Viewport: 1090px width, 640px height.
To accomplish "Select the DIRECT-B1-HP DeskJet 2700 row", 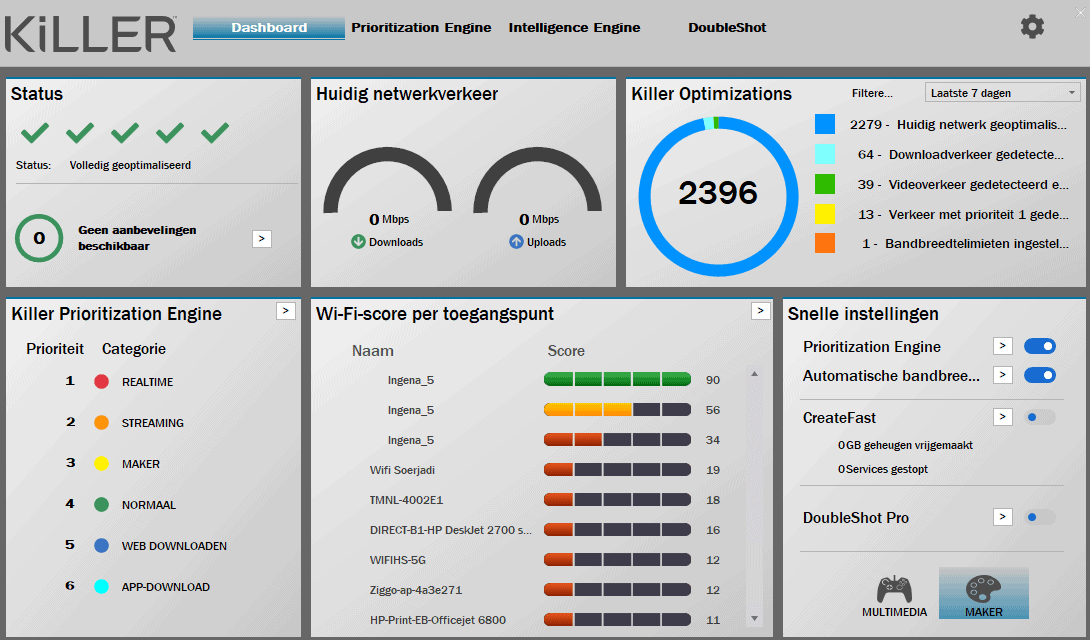I will (x=544, y=530).
